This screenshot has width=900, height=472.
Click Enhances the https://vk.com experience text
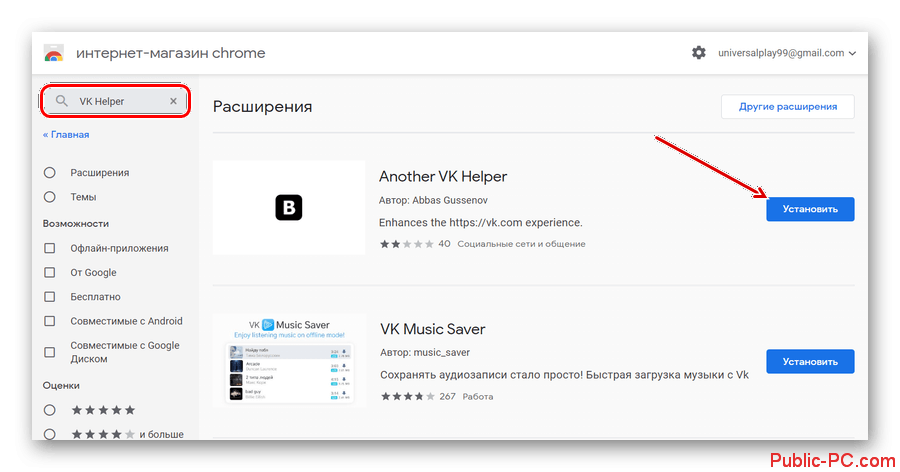click(480, 223)
